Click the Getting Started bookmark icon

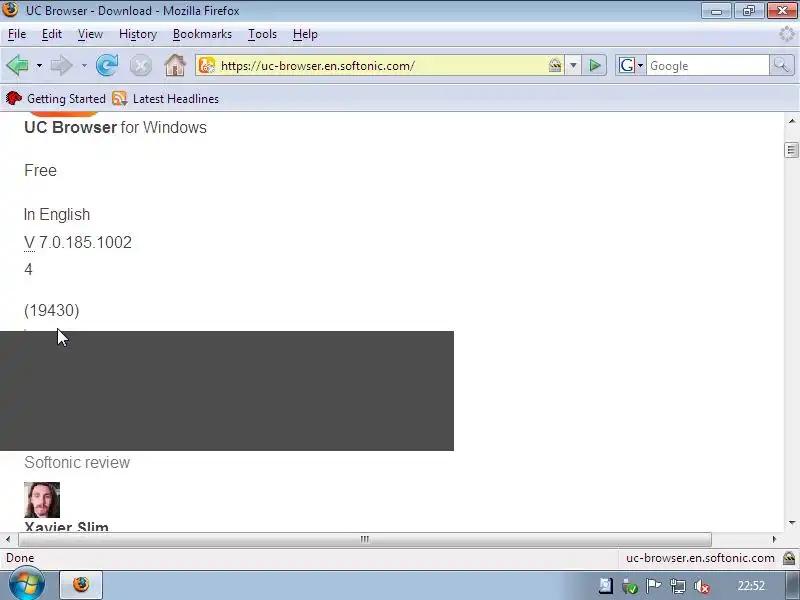point(14,98)
